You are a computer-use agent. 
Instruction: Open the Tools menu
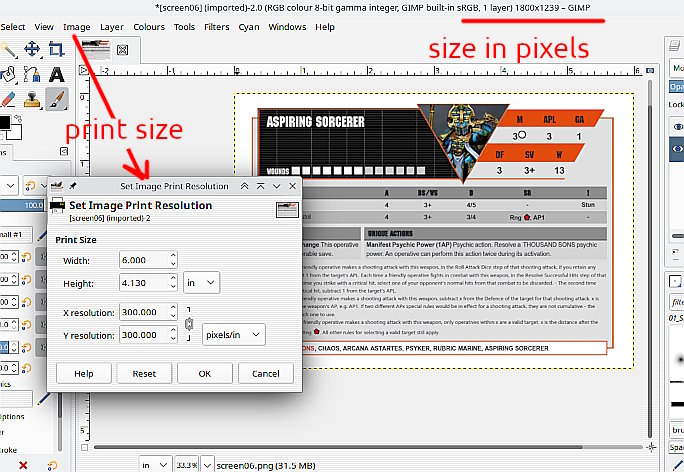point(184,27)
